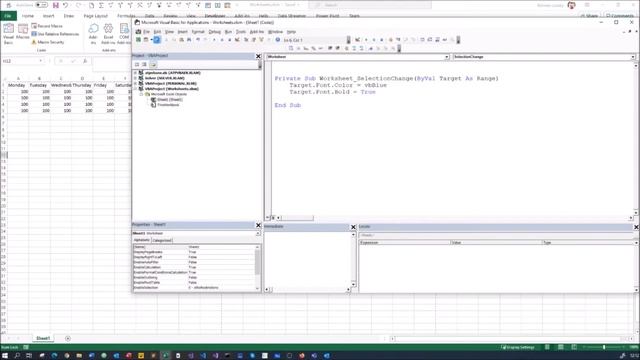640x360 pixels.
Task: Click the blue Help icon in VBA toolbar
Action: pos(278,40)
